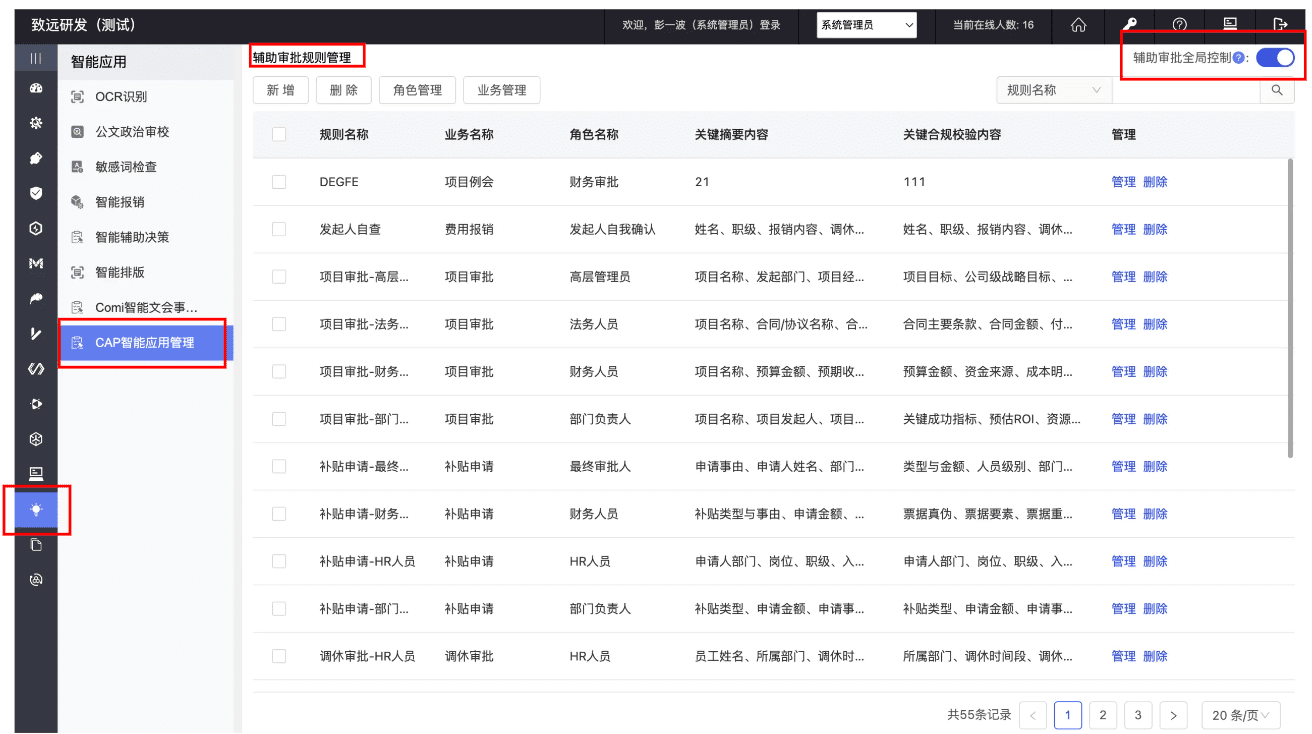Log out using the exit icon
The image size is (1312, 734).
pyautogui.click(x=1280, y=24)
